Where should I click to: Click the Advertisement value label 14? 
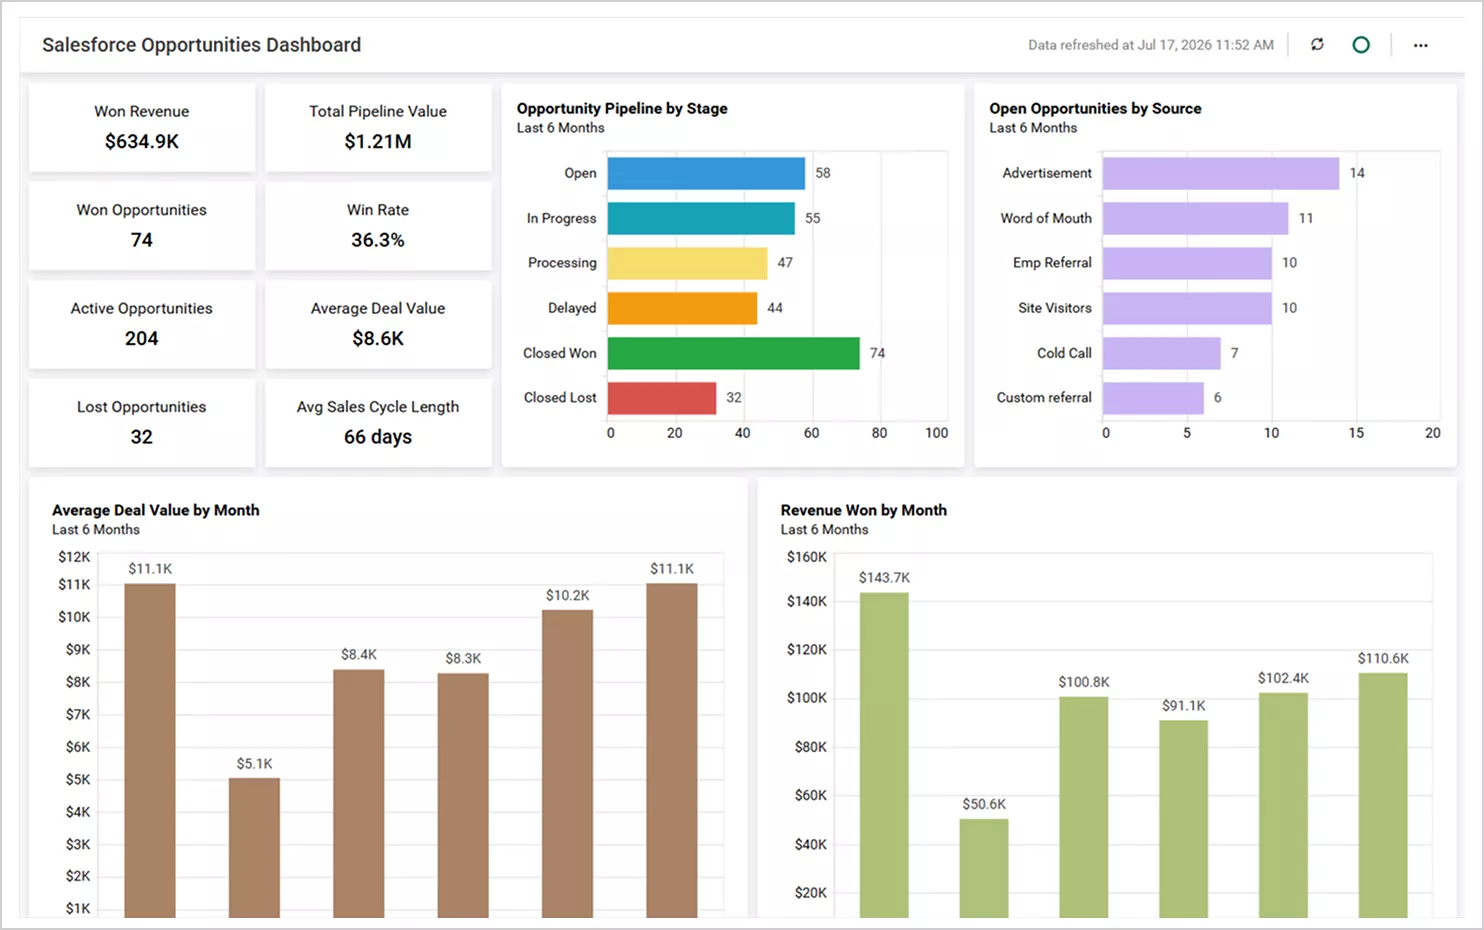pos(1357,173)
